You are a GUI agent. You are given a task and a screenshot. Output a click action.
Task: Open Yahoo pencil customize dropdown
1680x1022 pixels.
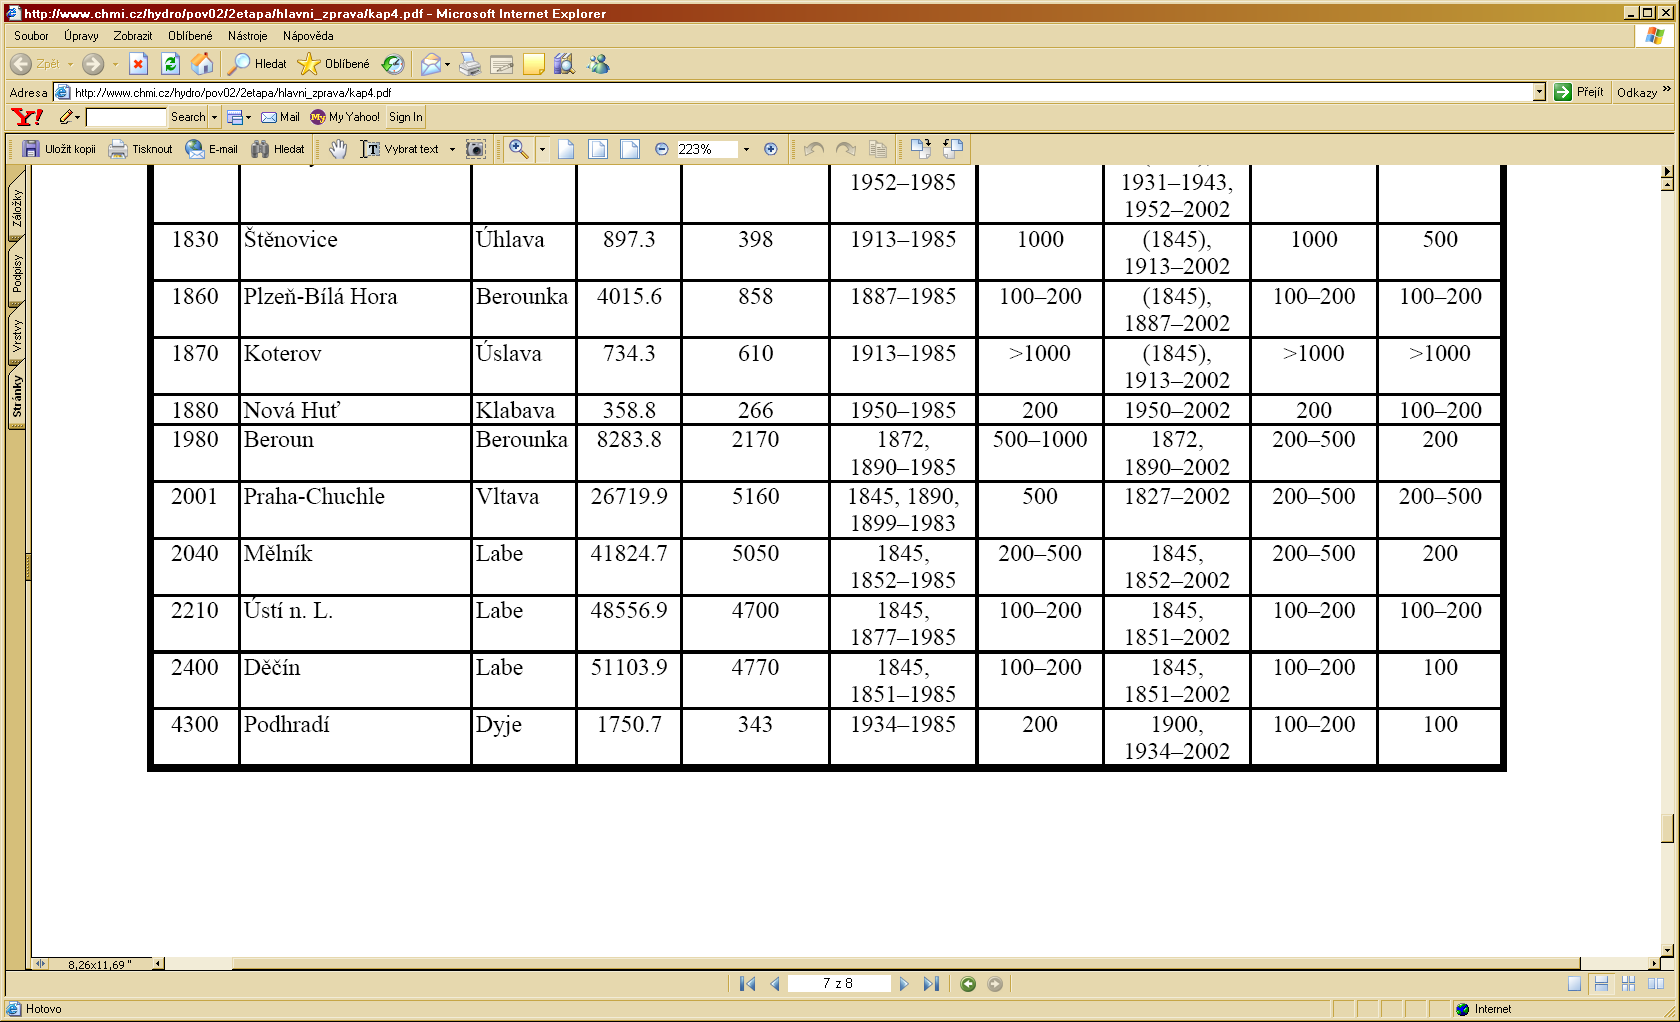pos(77,117)
